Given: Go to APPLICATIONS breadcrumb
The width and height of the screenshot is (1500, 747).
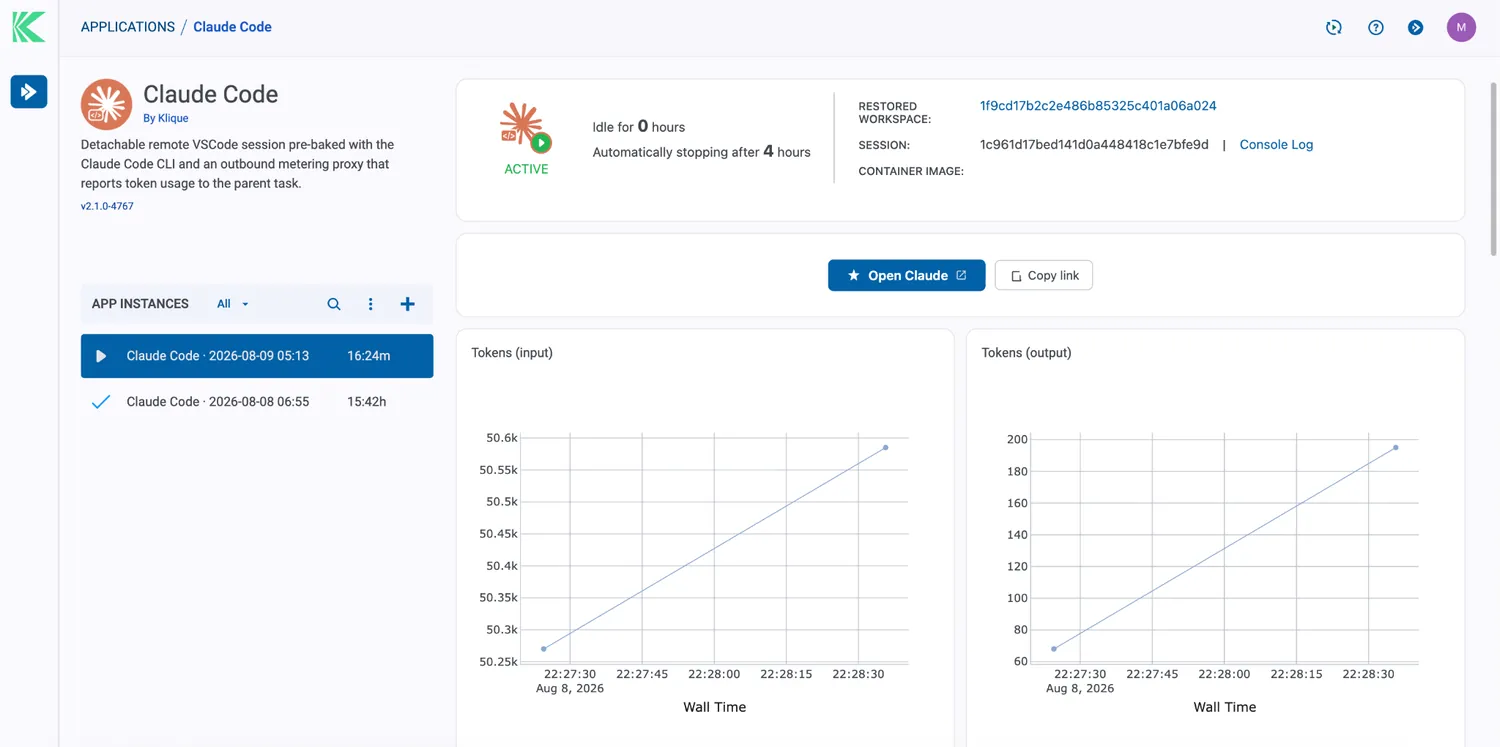Looking at the screenshot, I should 128,27.
